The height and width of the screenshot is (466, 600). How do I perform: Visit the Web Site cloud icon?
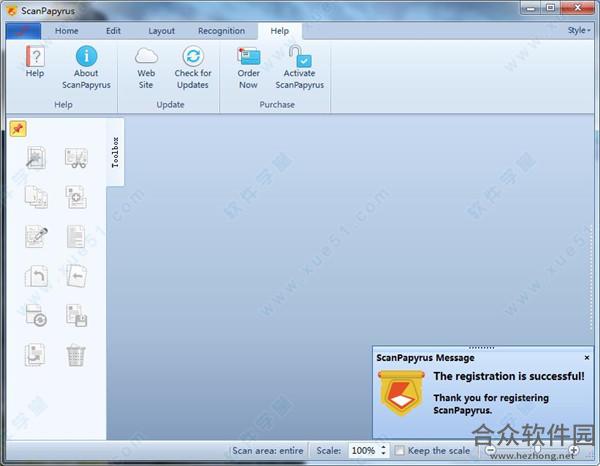[146, 68]
